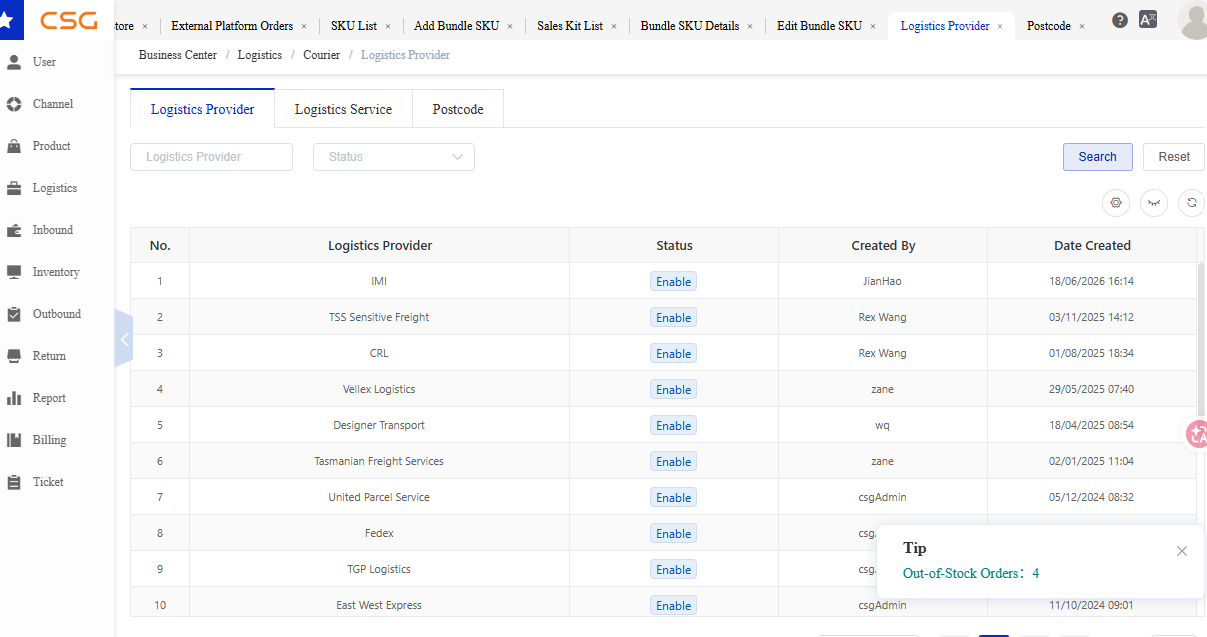Click the TGP Logistics cell

tap(379, 569)
